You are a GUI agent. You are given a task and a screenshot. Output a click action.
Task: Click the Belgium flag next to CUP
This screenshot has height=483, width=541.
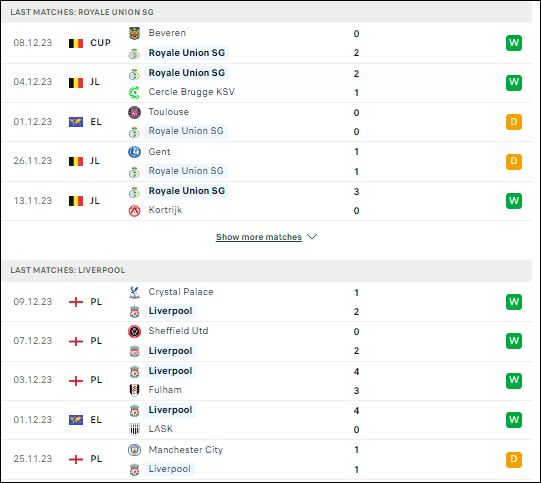[76, 43]
